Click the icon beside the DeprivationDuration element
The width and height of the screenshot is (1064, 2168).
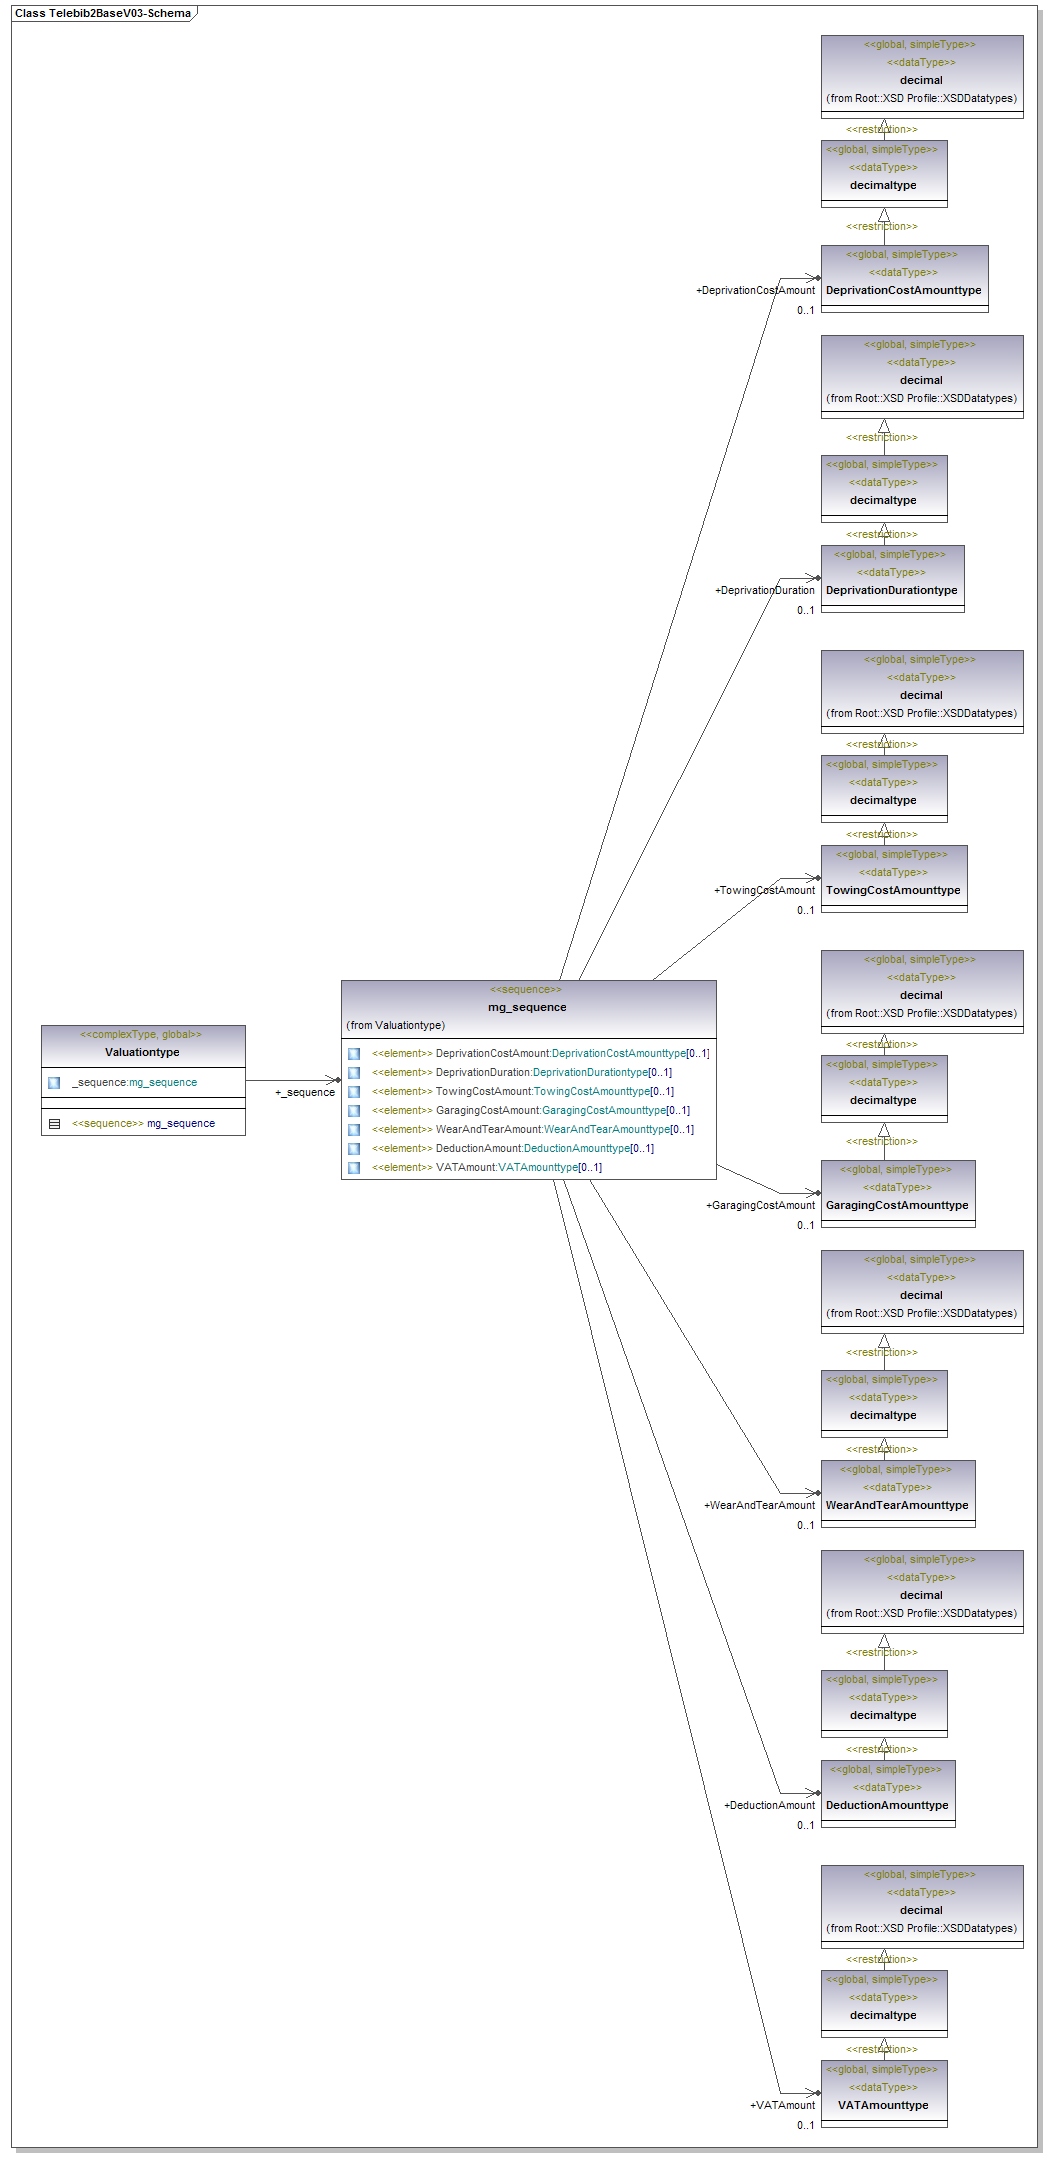[354, 1073]
